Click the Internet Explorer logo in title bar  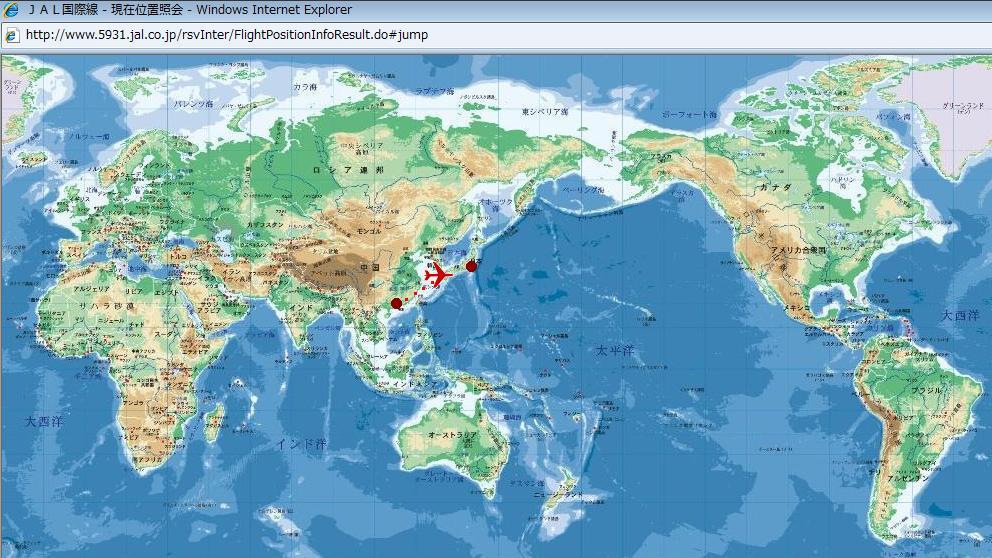point(12,10)
